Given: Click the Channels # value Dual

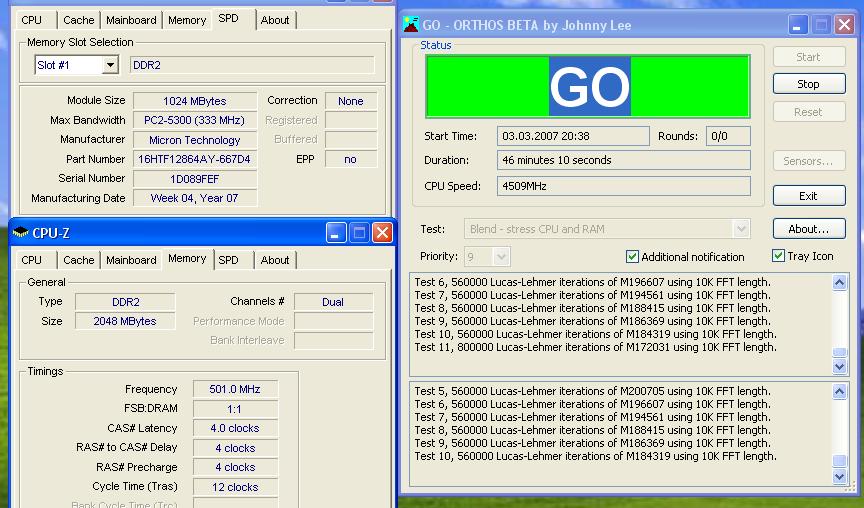Looking at the screenshot, I should pyautogui.click(x=333, y=302).
